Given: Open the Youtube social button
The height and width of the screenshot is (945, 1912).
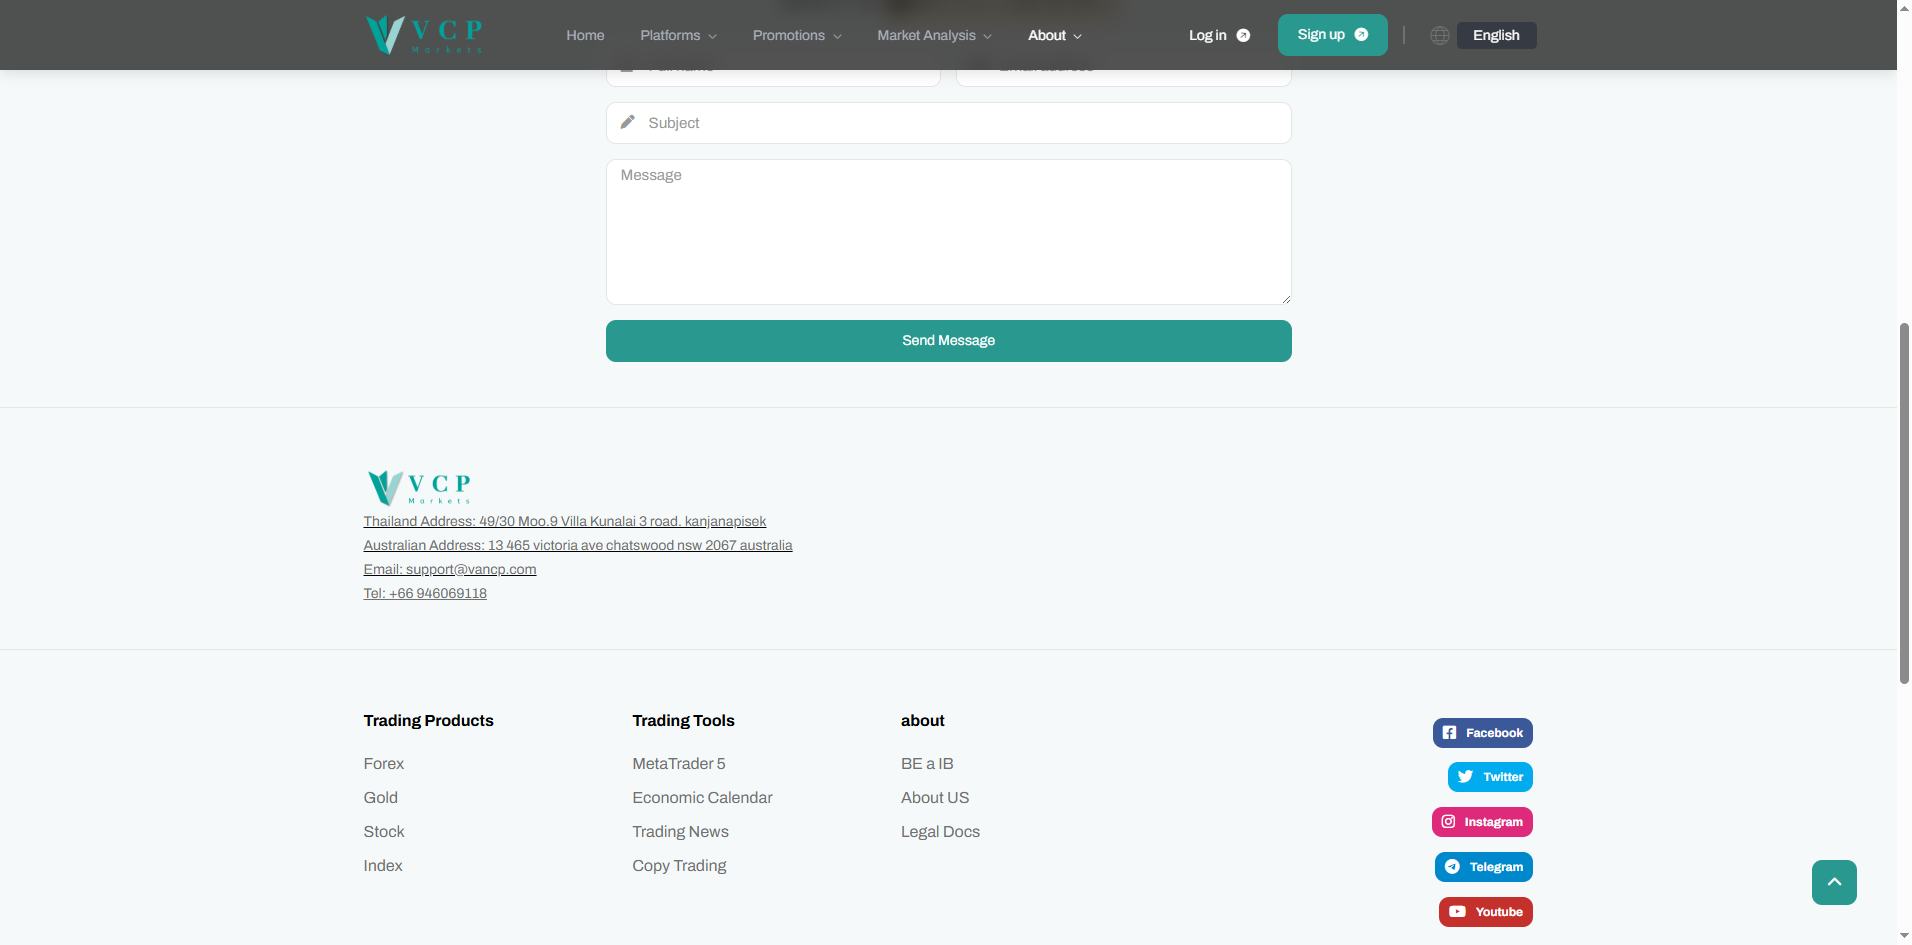Looking at the screenshot, I should (1485, 912).
